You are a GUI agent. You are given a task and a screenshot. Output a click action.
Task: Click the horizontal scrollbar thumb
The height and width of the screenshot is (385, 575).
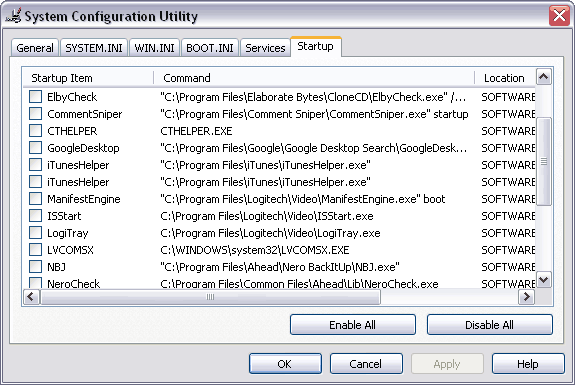[210, 297]
